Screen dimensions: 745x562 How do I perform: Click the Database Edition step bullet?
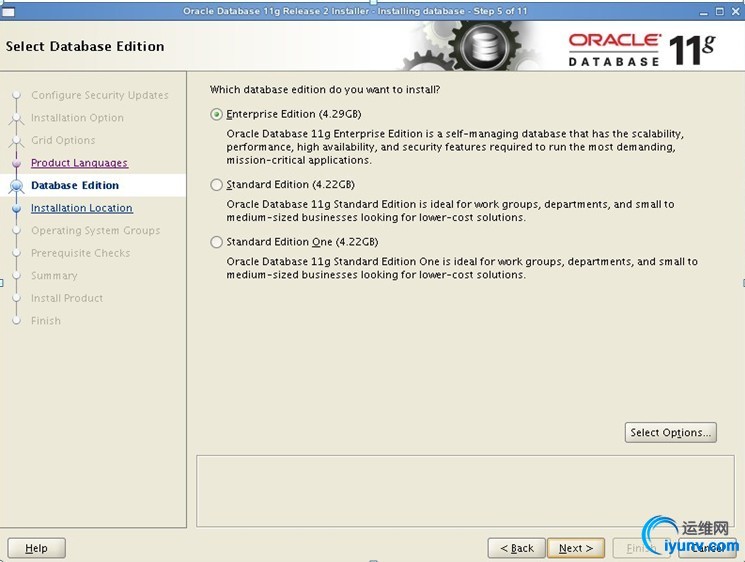coord(17,186)
